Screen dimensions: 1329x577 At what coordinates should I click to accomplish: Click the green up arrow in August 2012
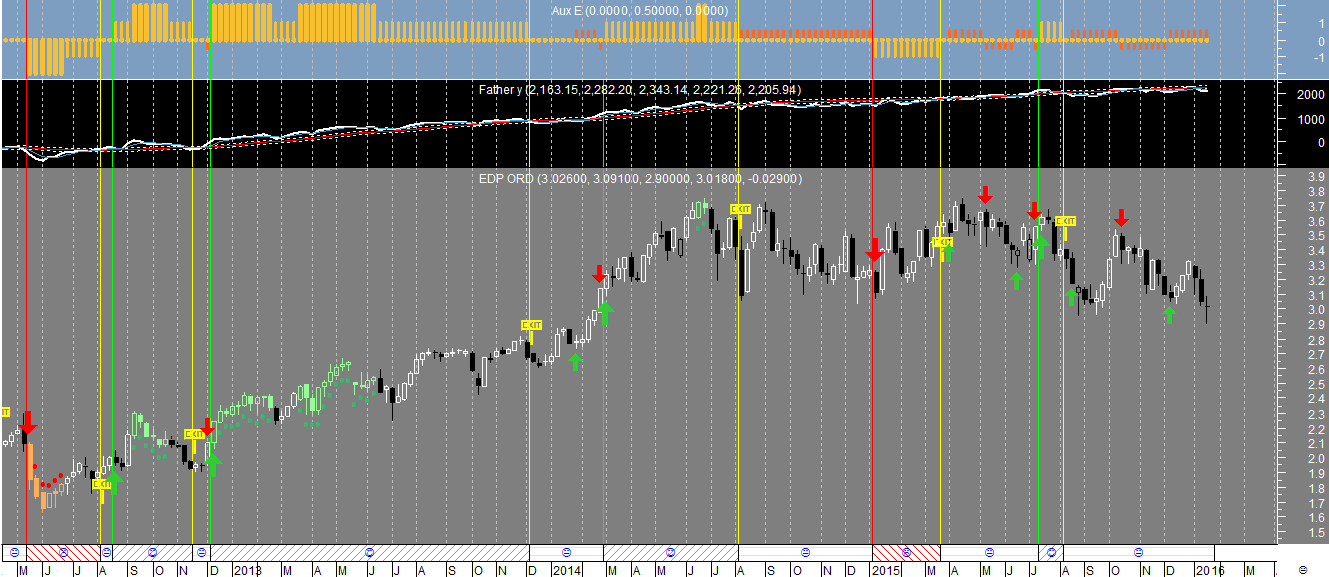[x=113, y=482]
